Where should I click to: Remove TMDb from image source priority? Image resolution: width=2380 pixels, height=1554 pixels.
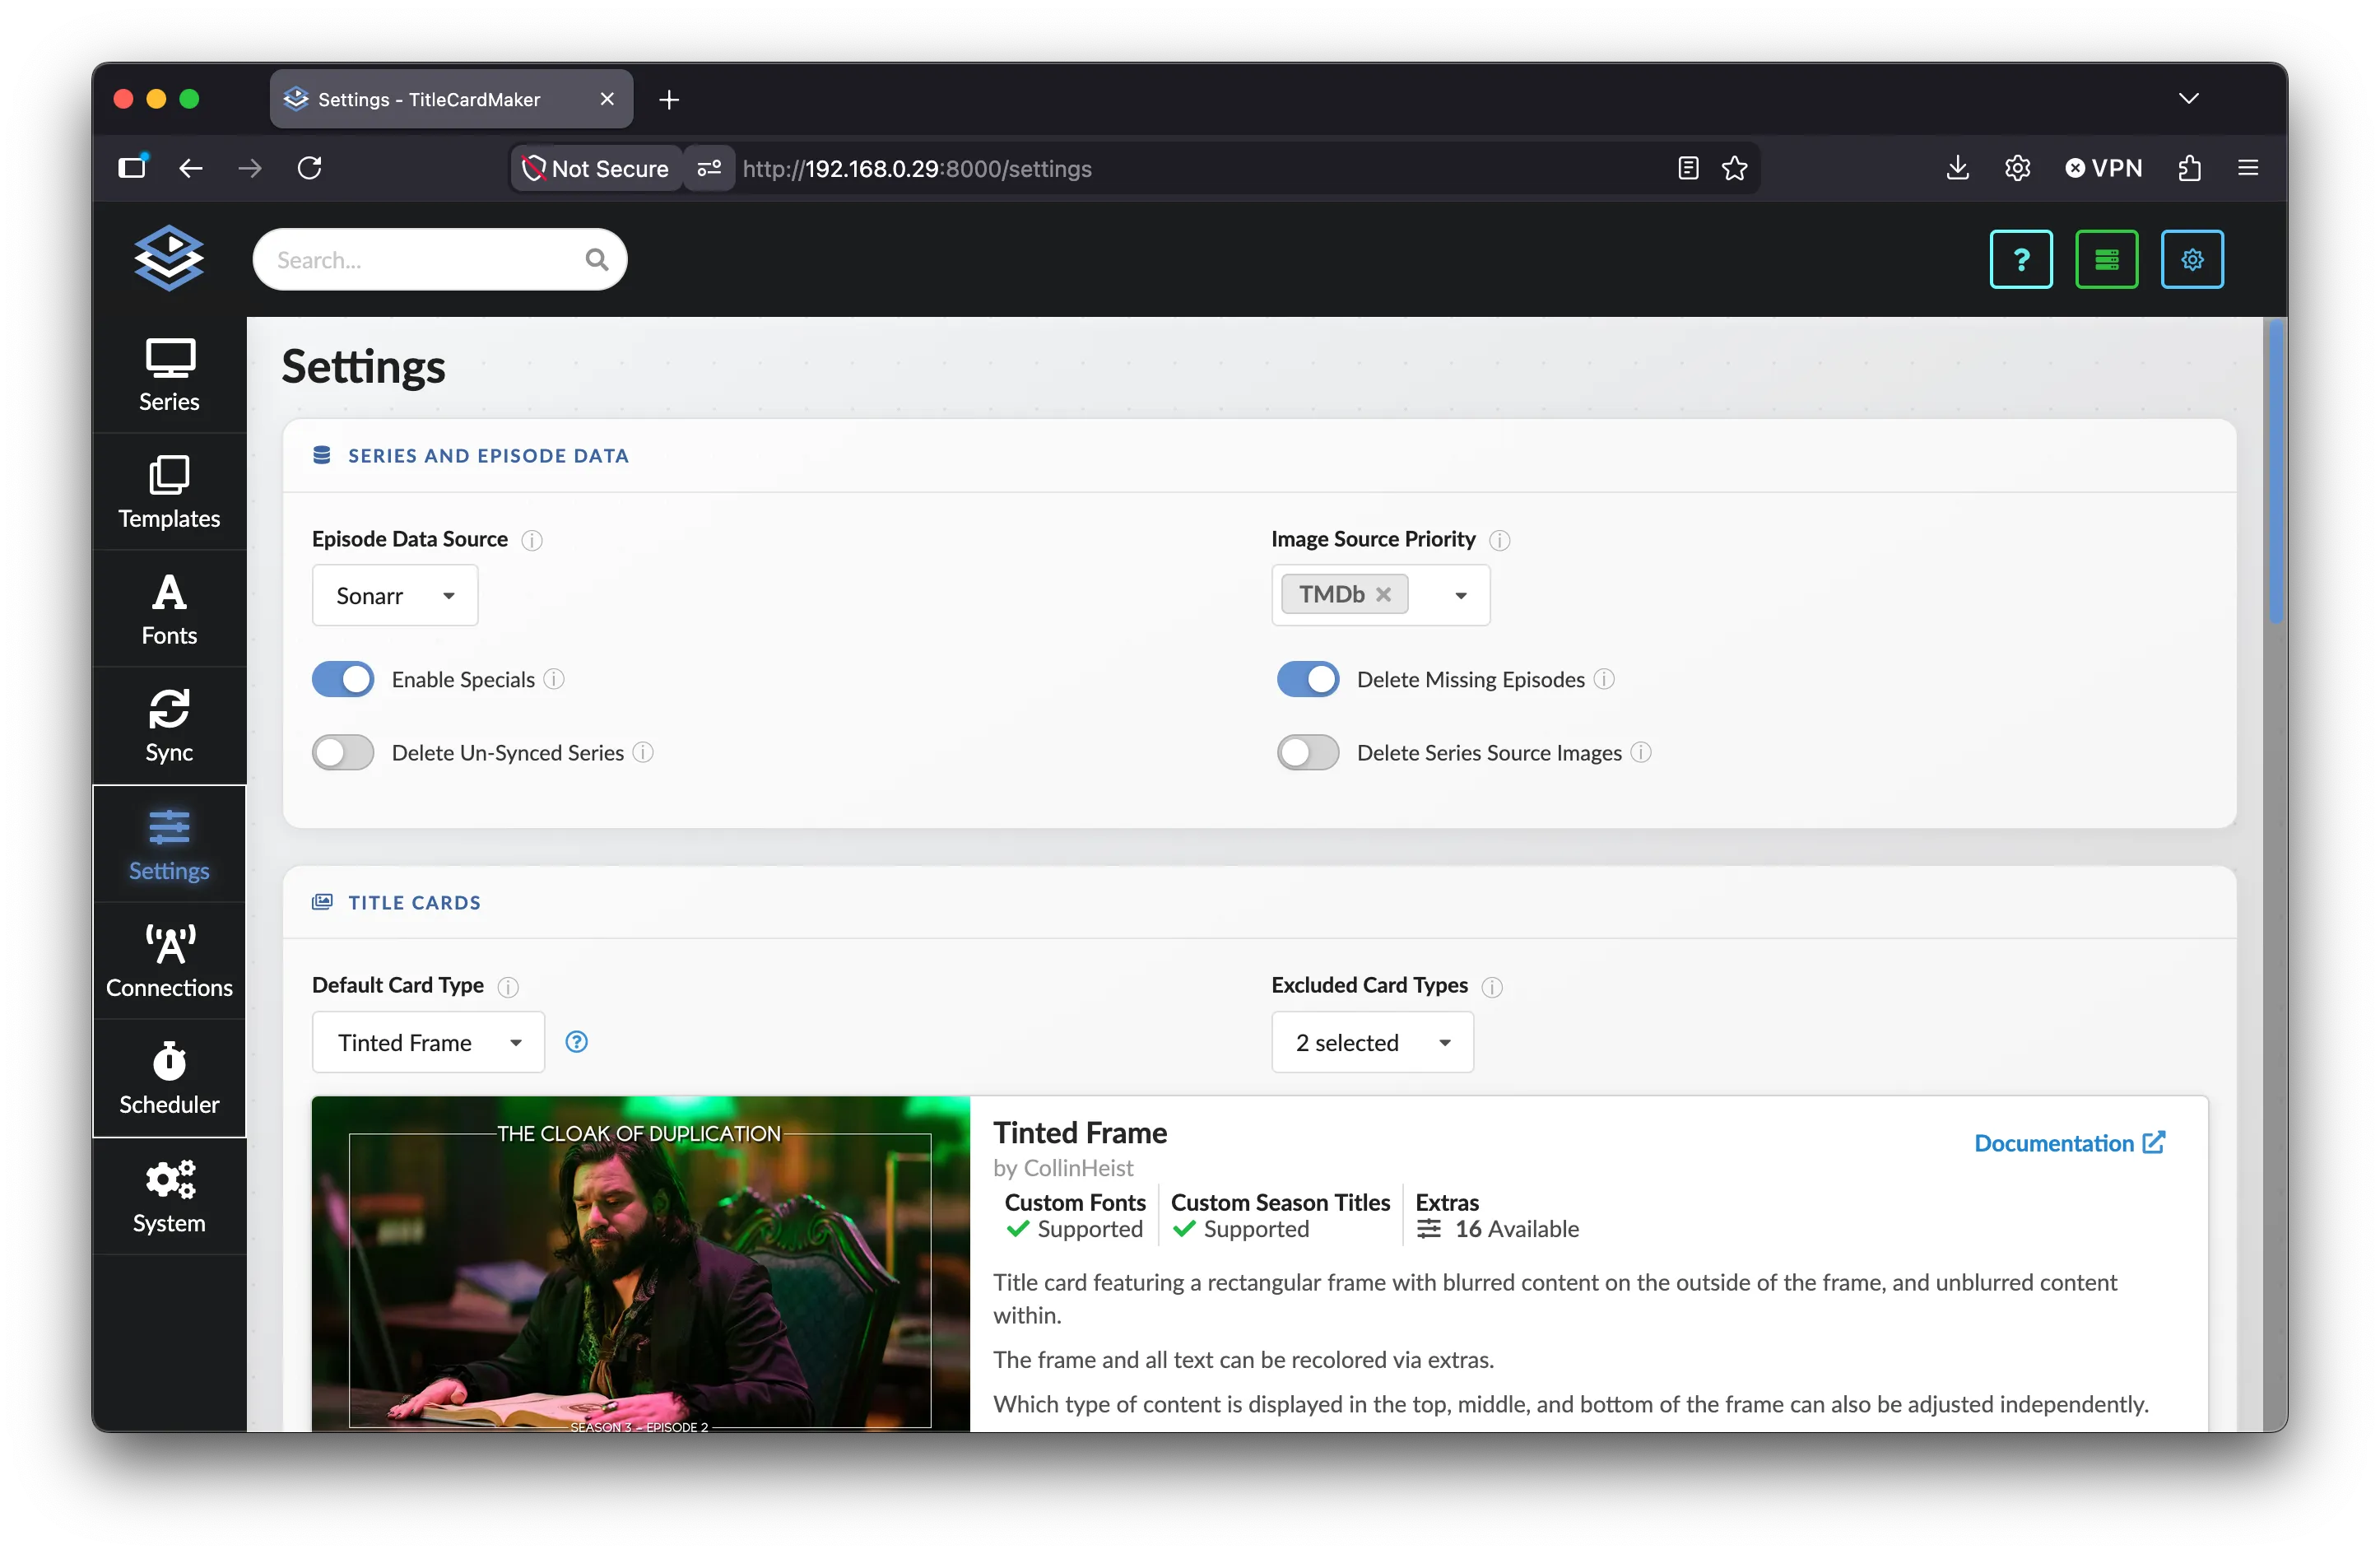coord(1383,594)
